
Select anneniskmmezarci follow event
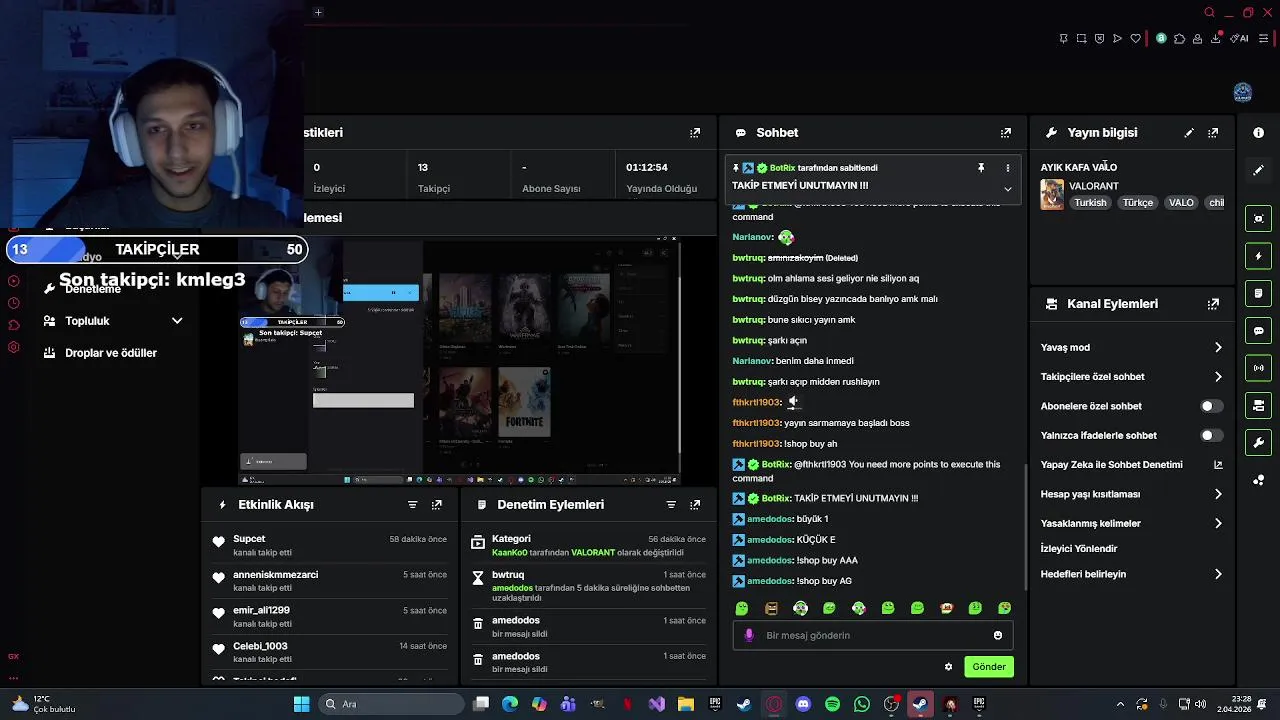[275, 575]
